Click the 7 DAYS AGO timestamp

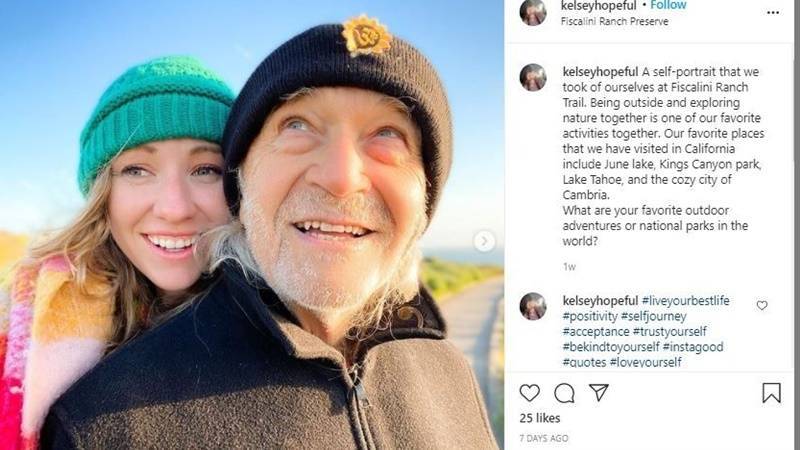pos(545,438)
